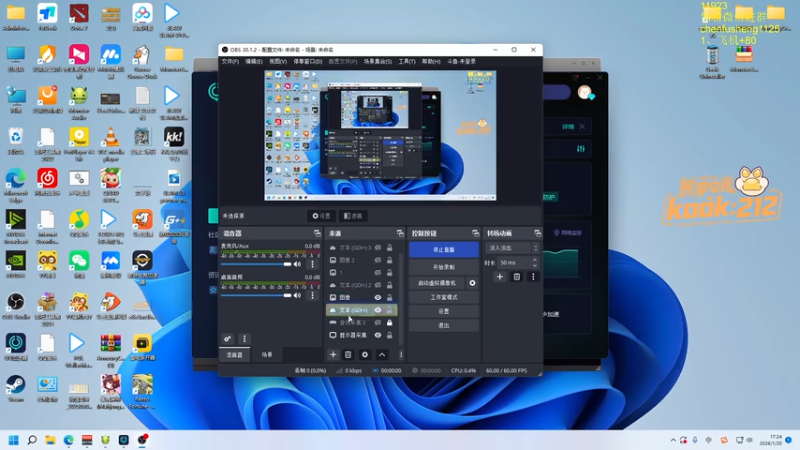Open sources toolbar more-options dots
800x450 pixels.
click(x=401, y=355)
